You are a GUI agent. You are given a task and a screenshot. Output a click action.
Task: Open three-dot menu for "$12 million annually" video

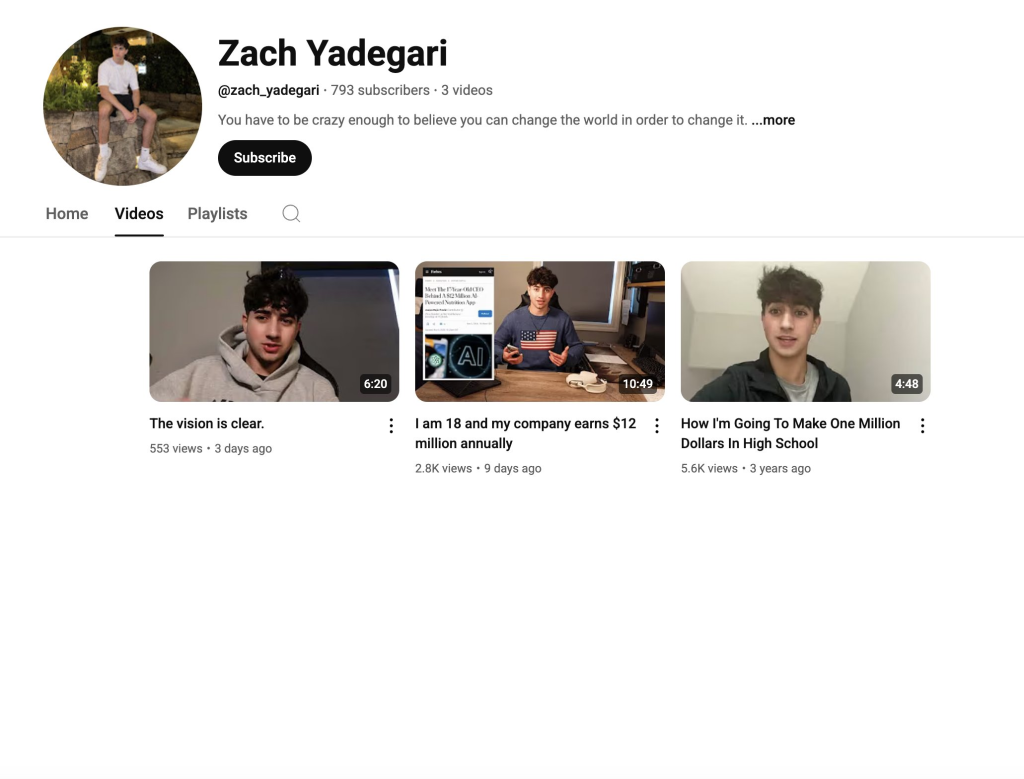click(657, 426)
